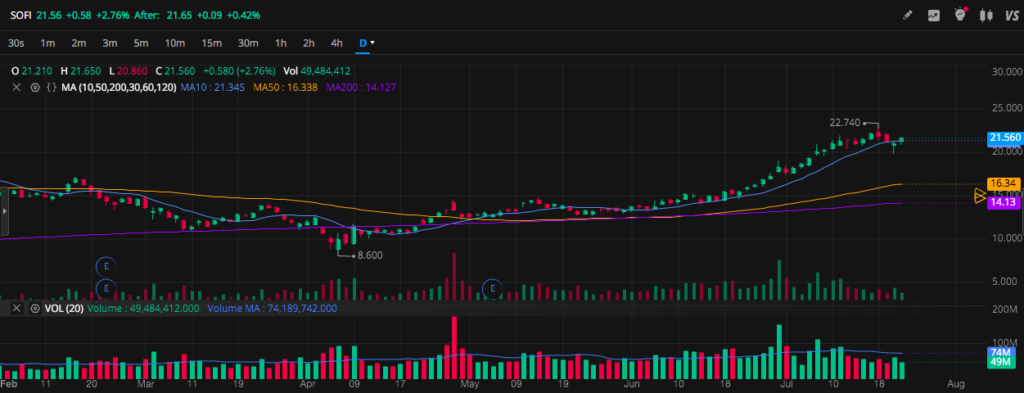Click the MA10 : 21.345 value
This screenshot has width=1024, height=393.
click(212, 87)
